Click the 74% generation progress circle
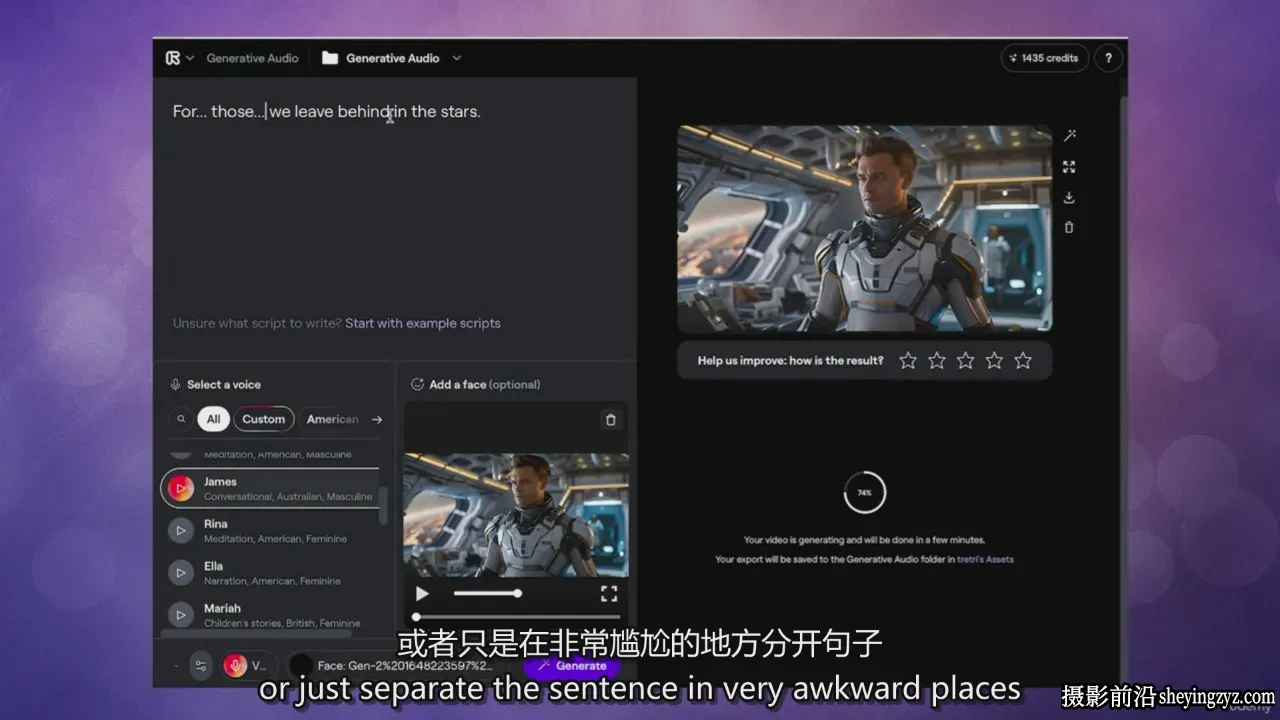Image resolution: width=1280 pixels, height=720 pixels. (x=865, y=493)
